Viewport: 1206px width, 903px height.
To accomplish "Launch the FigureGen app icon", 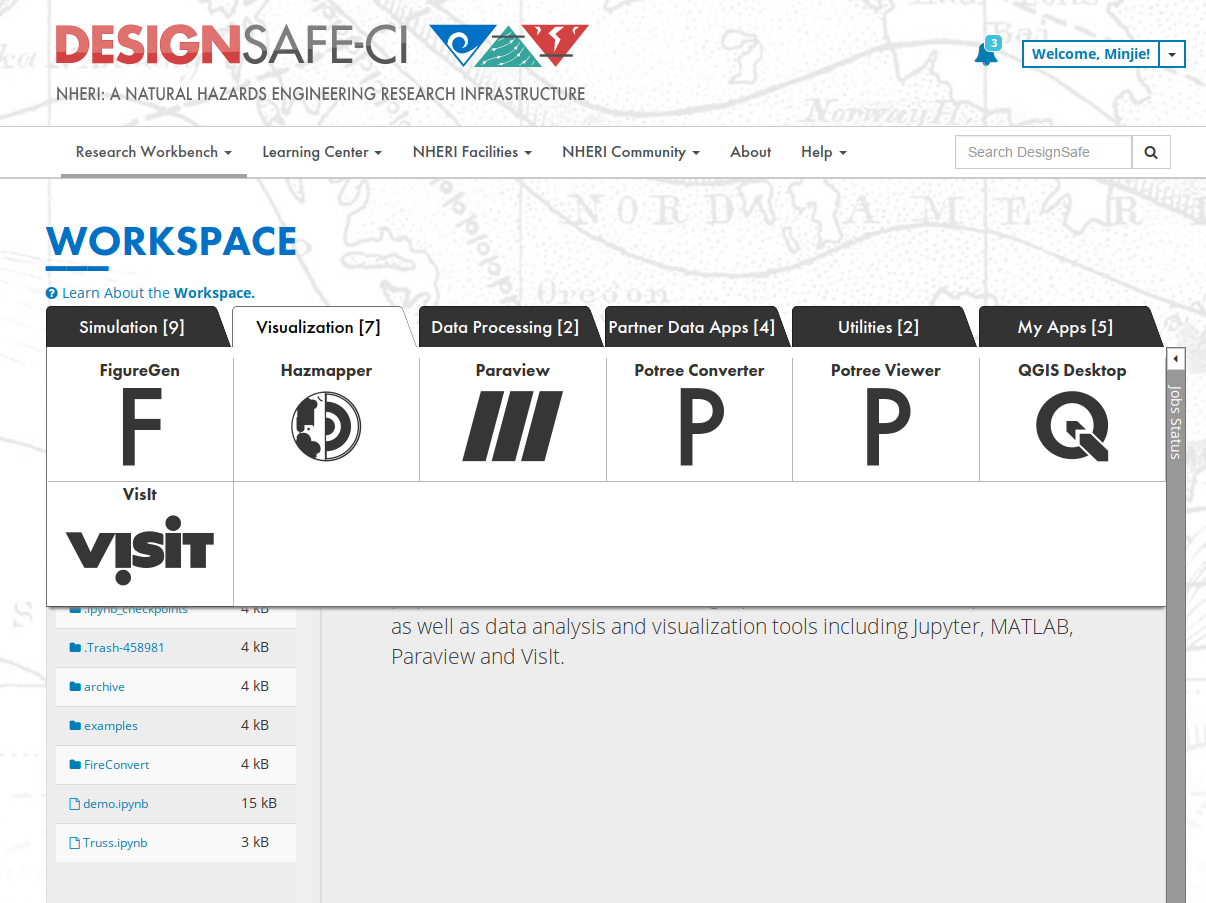I will point(140,427).
